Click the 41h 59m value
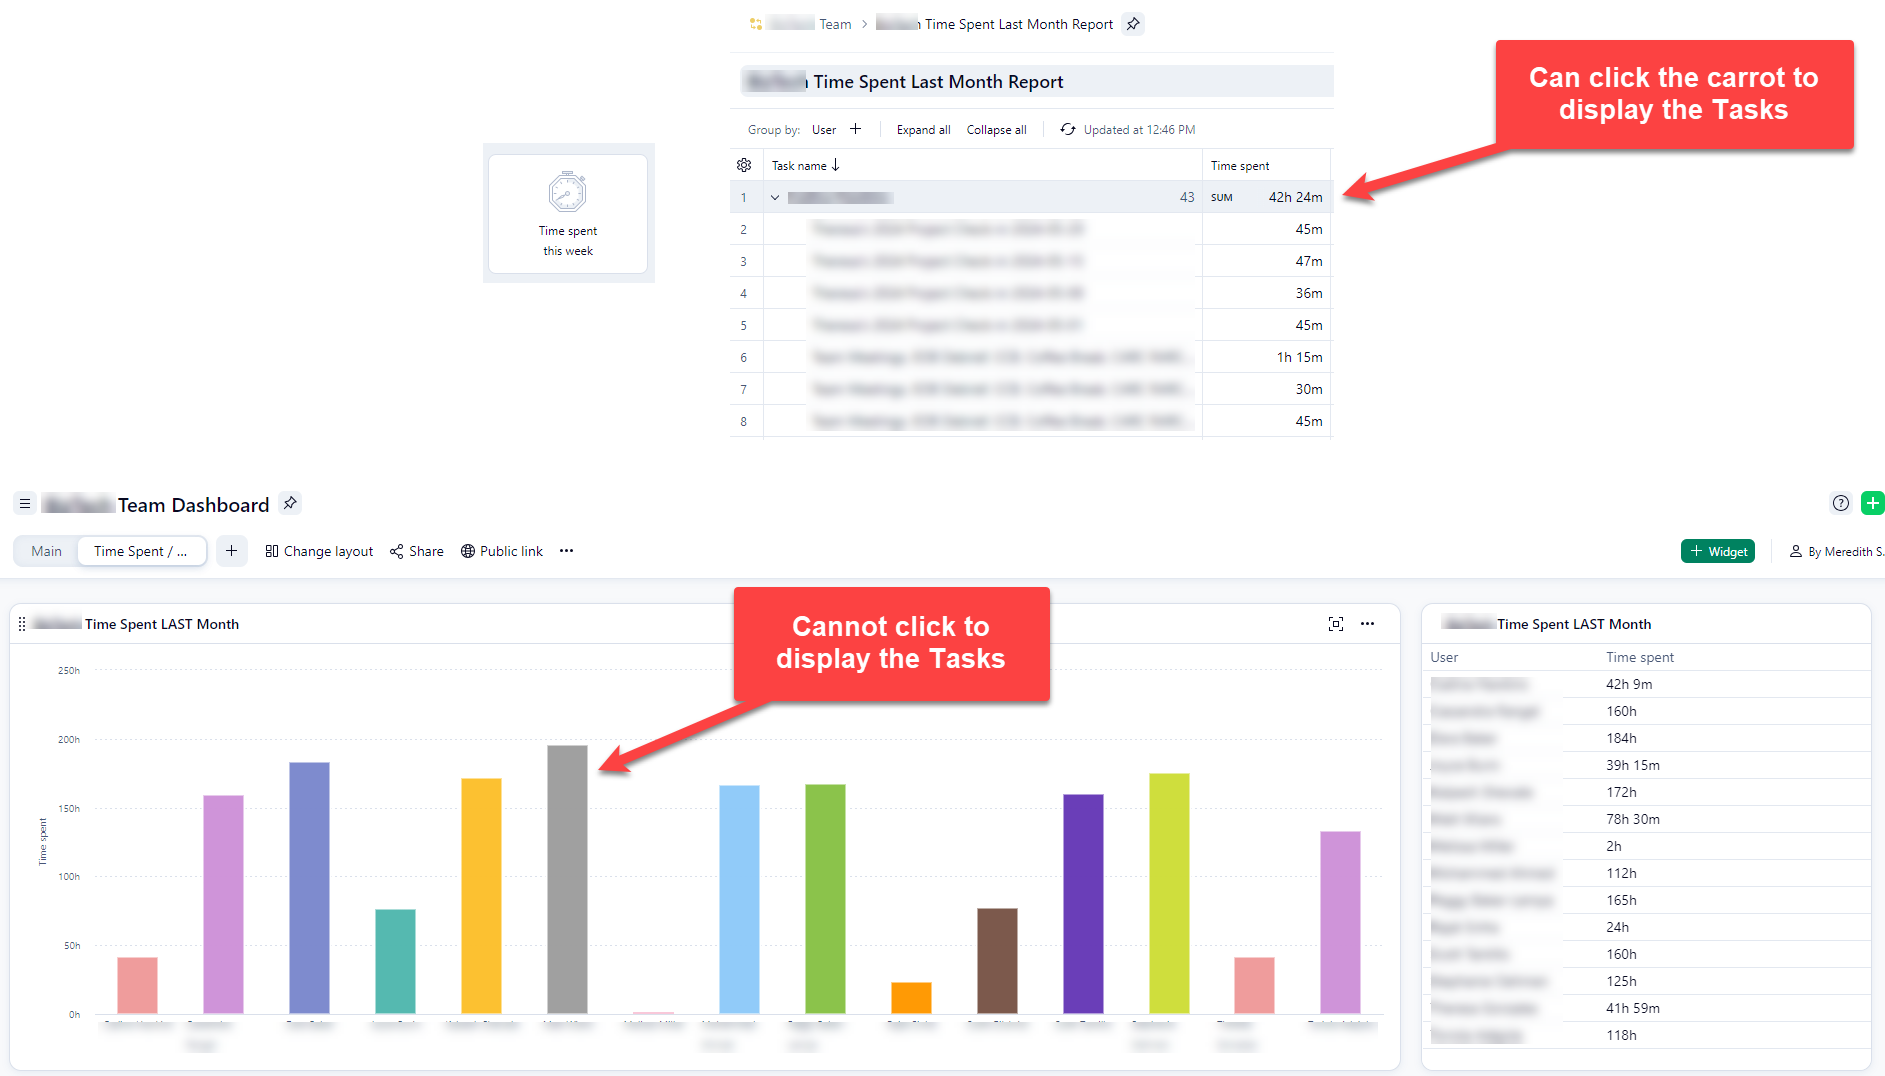The height and width of the screenshot is (1076, 1885). click(1633, 1008)
